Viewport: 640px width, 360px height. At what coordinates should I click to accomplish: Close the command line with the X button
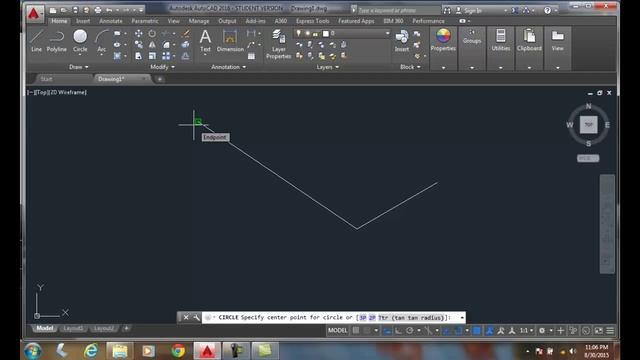[186, 317]
